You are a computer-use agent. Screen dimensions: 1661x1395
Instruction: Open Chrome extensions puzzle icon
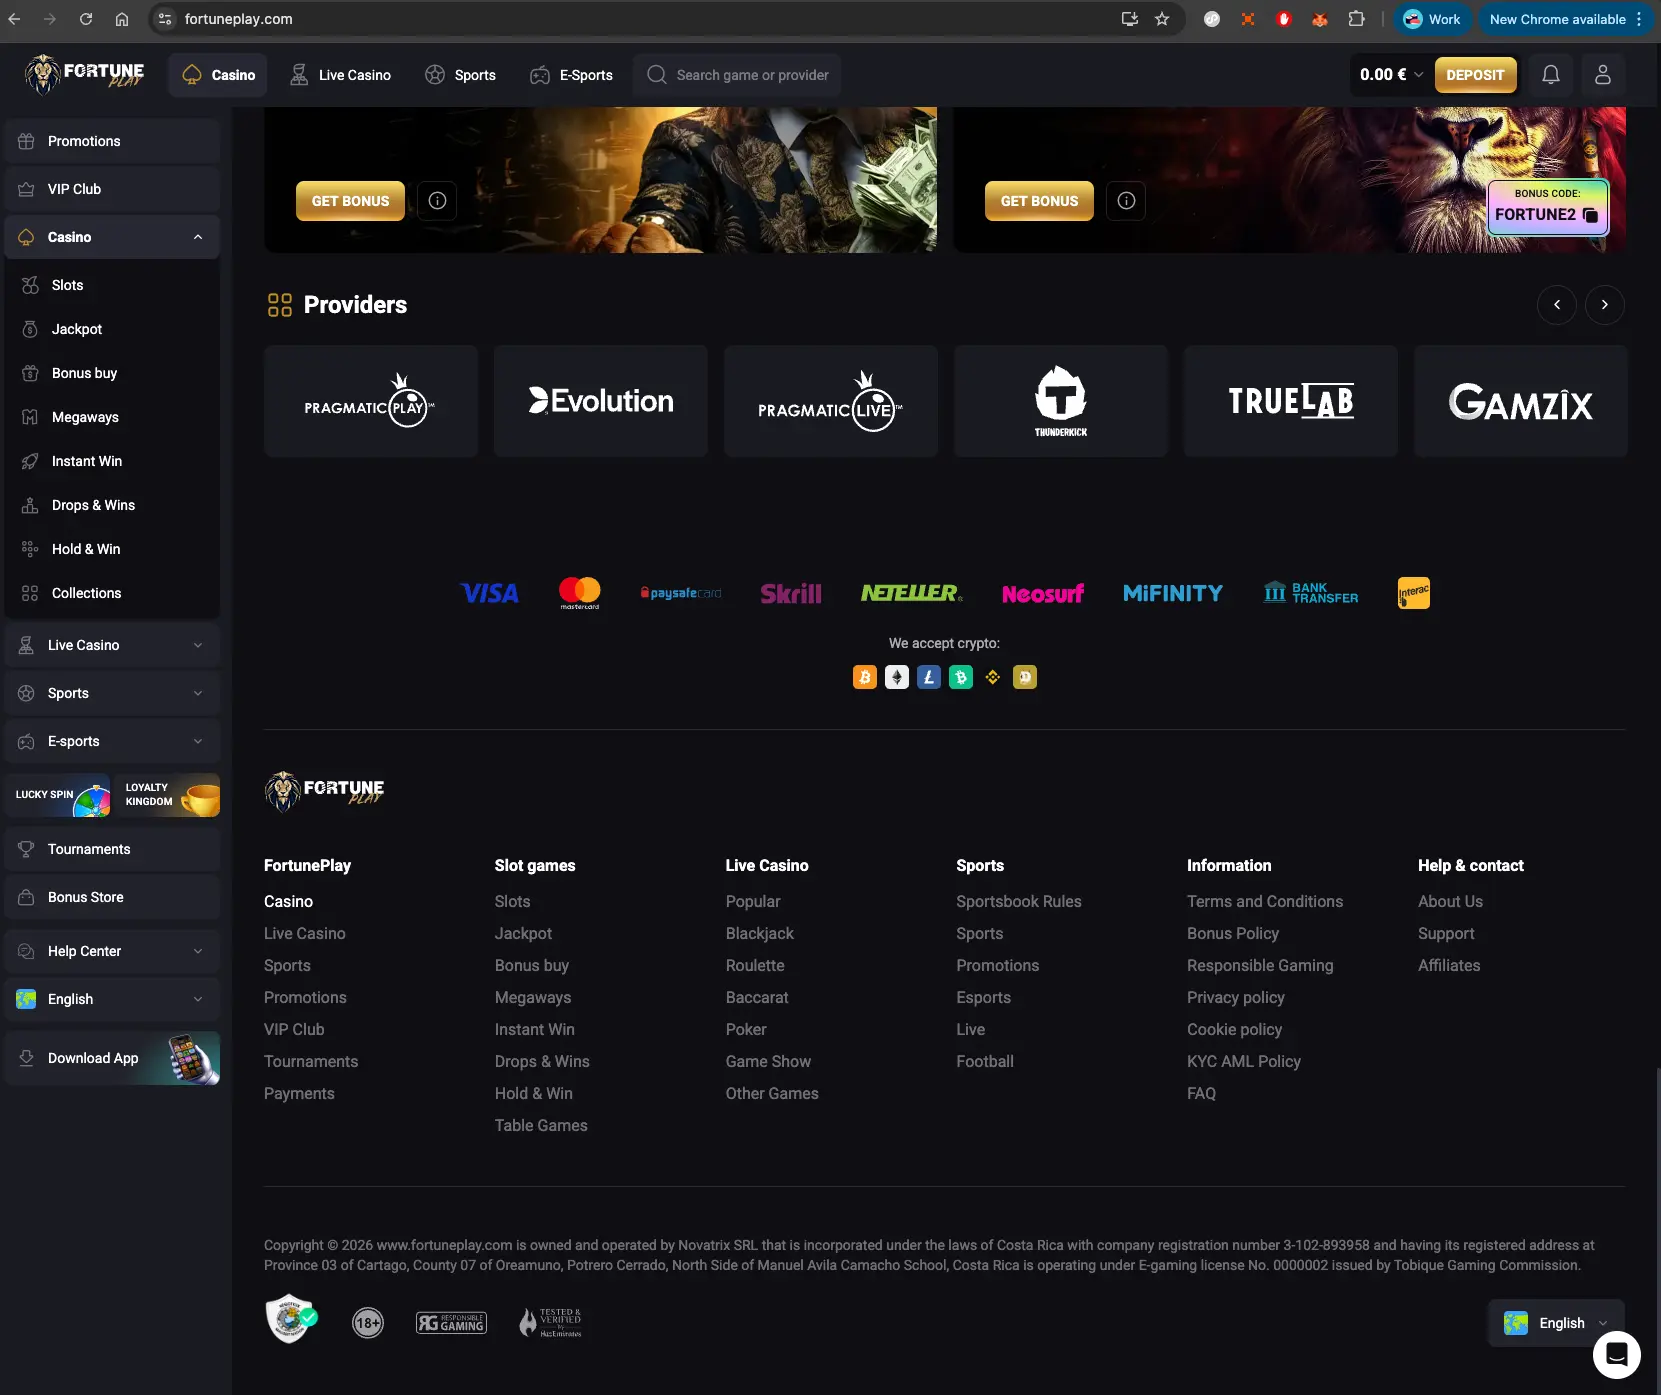pos(1356,19)
